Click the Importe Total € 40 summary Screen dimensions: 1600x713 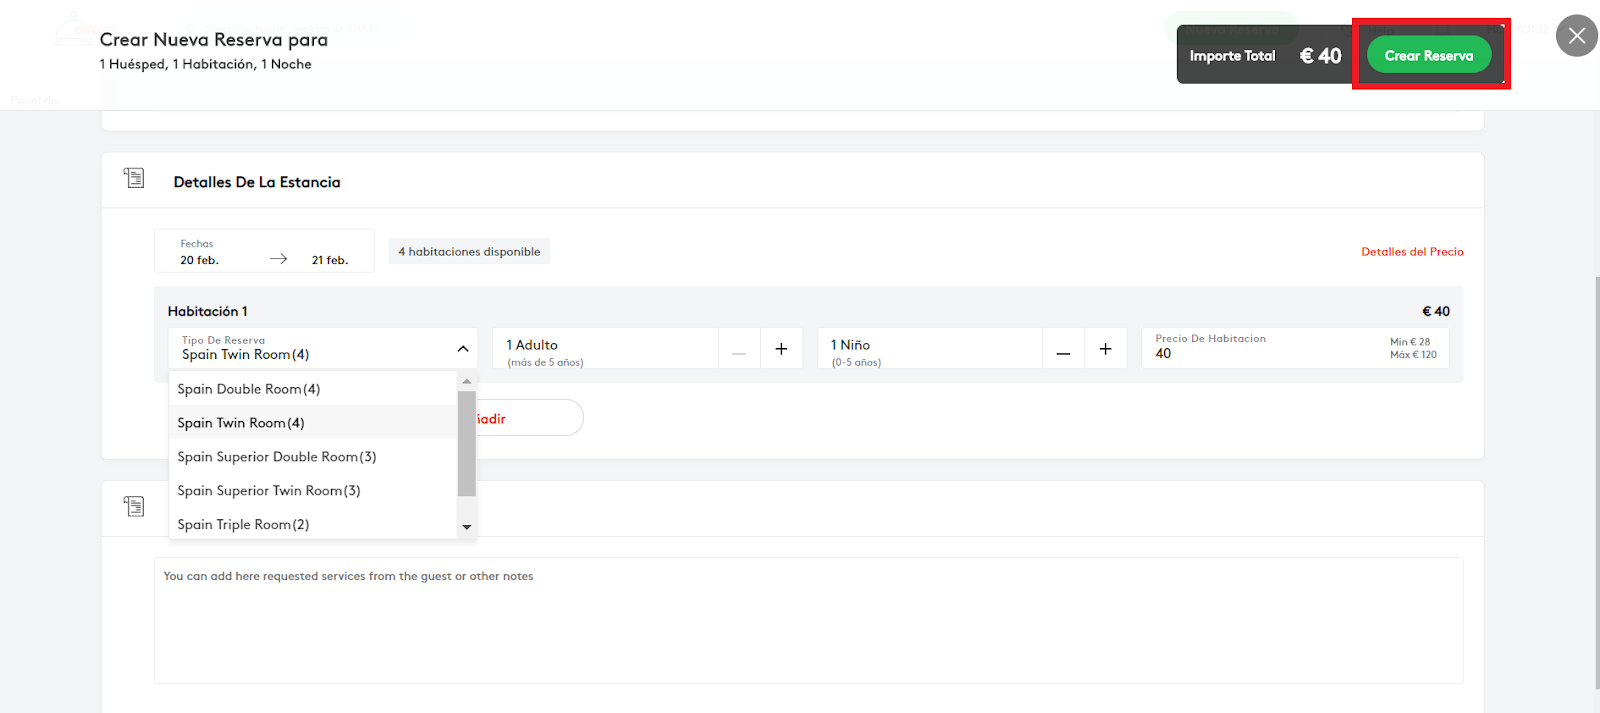click(x=1265, y=56)
